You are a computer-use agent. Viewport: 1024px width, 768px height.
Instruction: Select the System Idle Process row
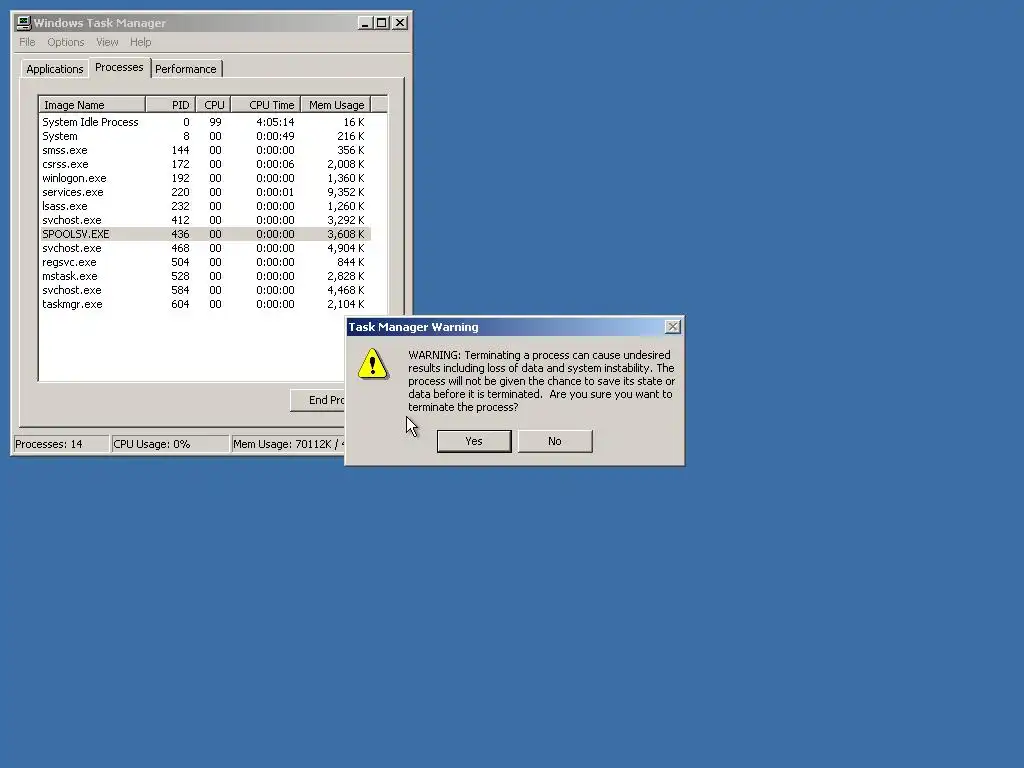tap(205, 122)
